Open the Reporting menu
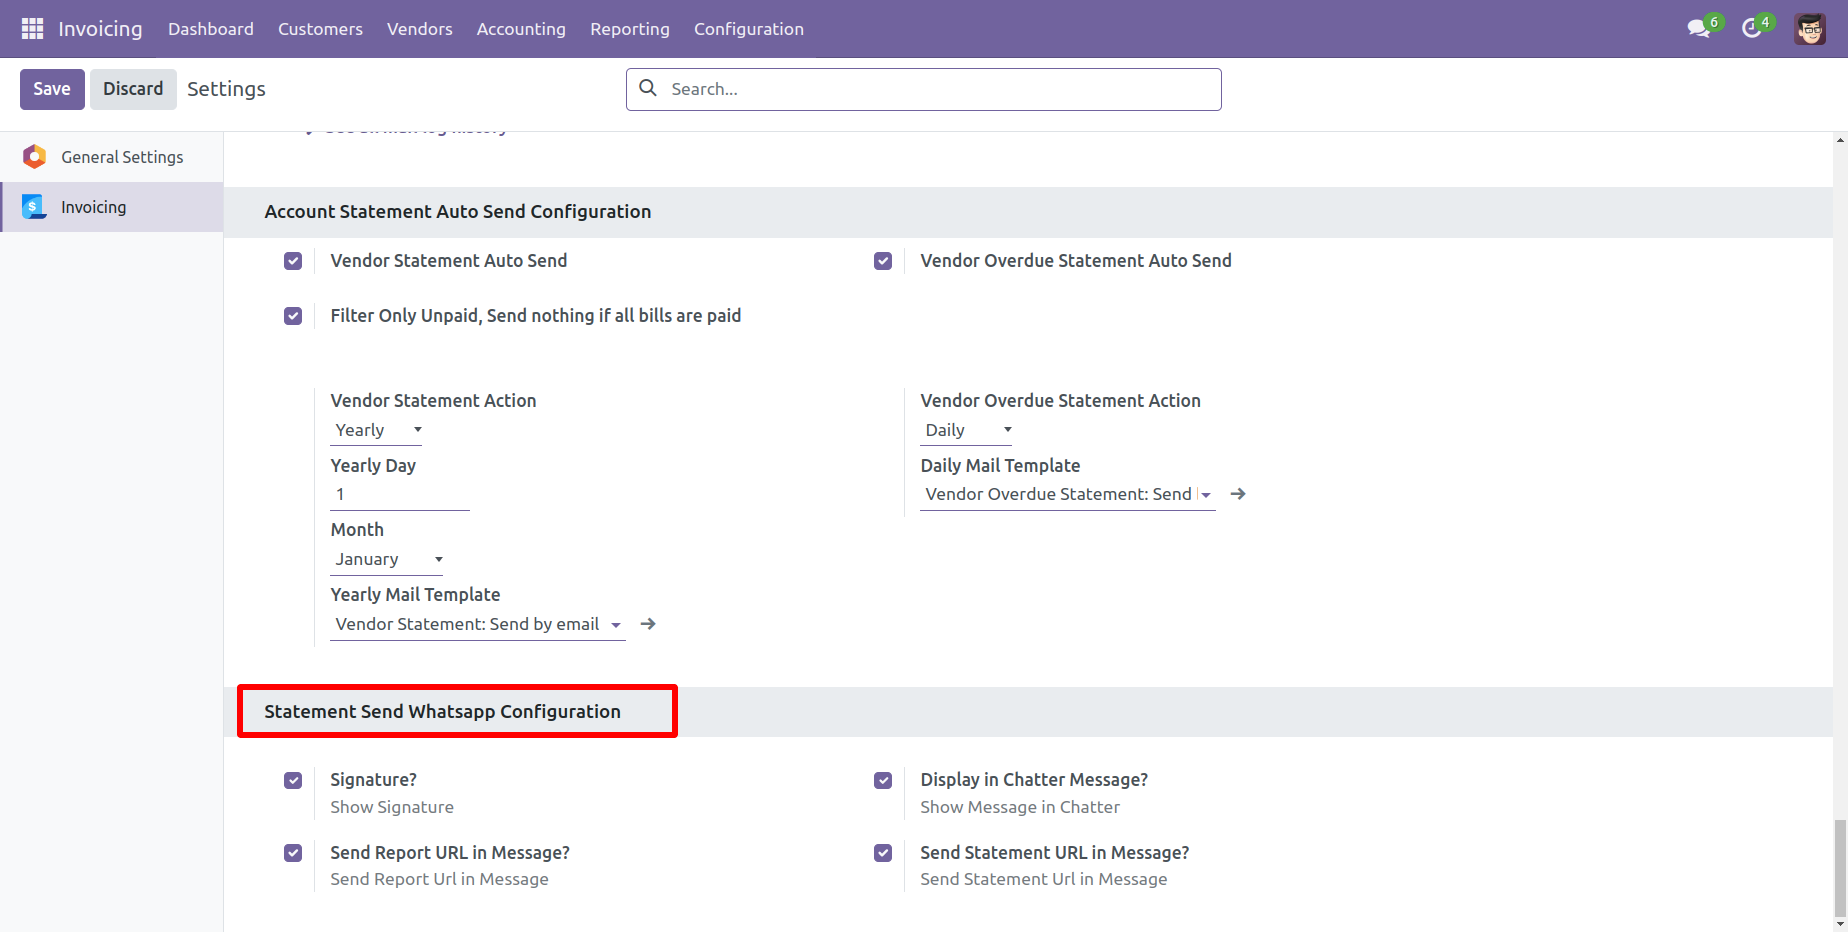1848x932 pixels. [x=630, y=29]
